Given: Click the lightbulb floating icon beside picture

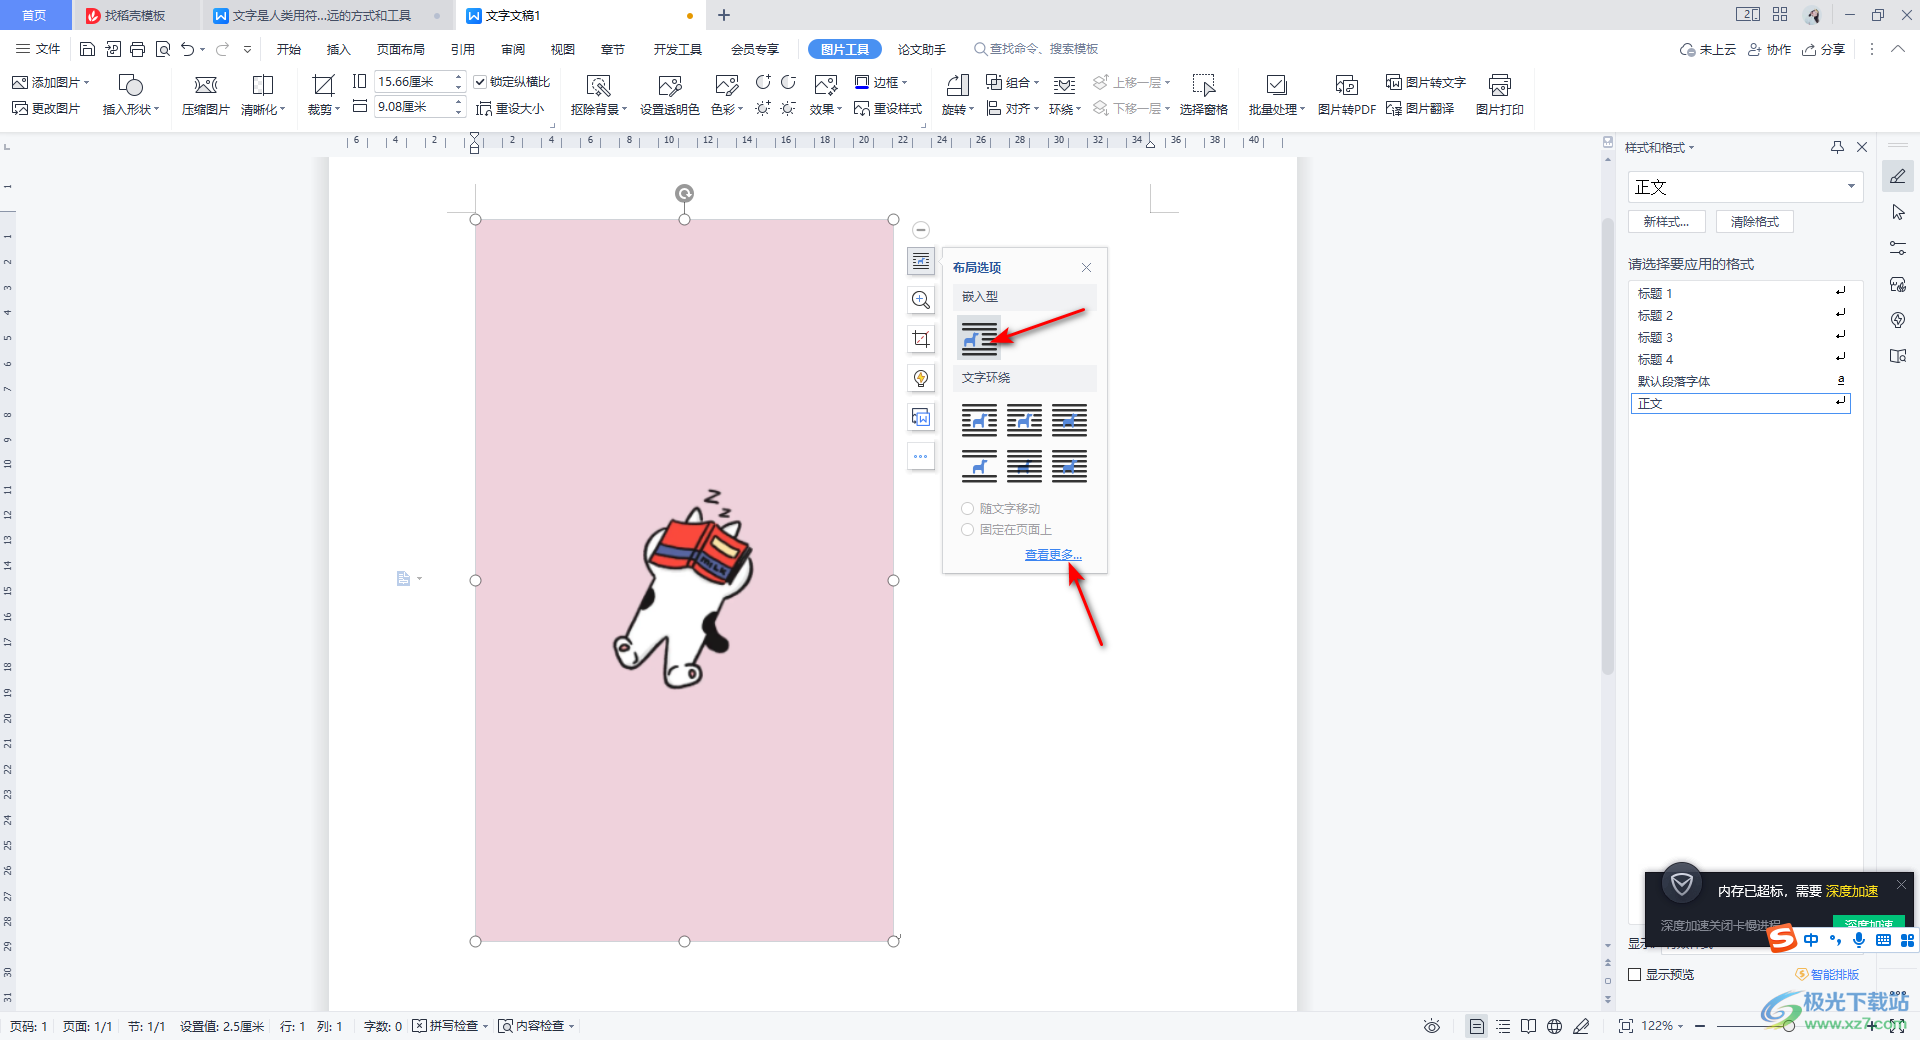Looking at the screenshot, I should coord(921,378).
